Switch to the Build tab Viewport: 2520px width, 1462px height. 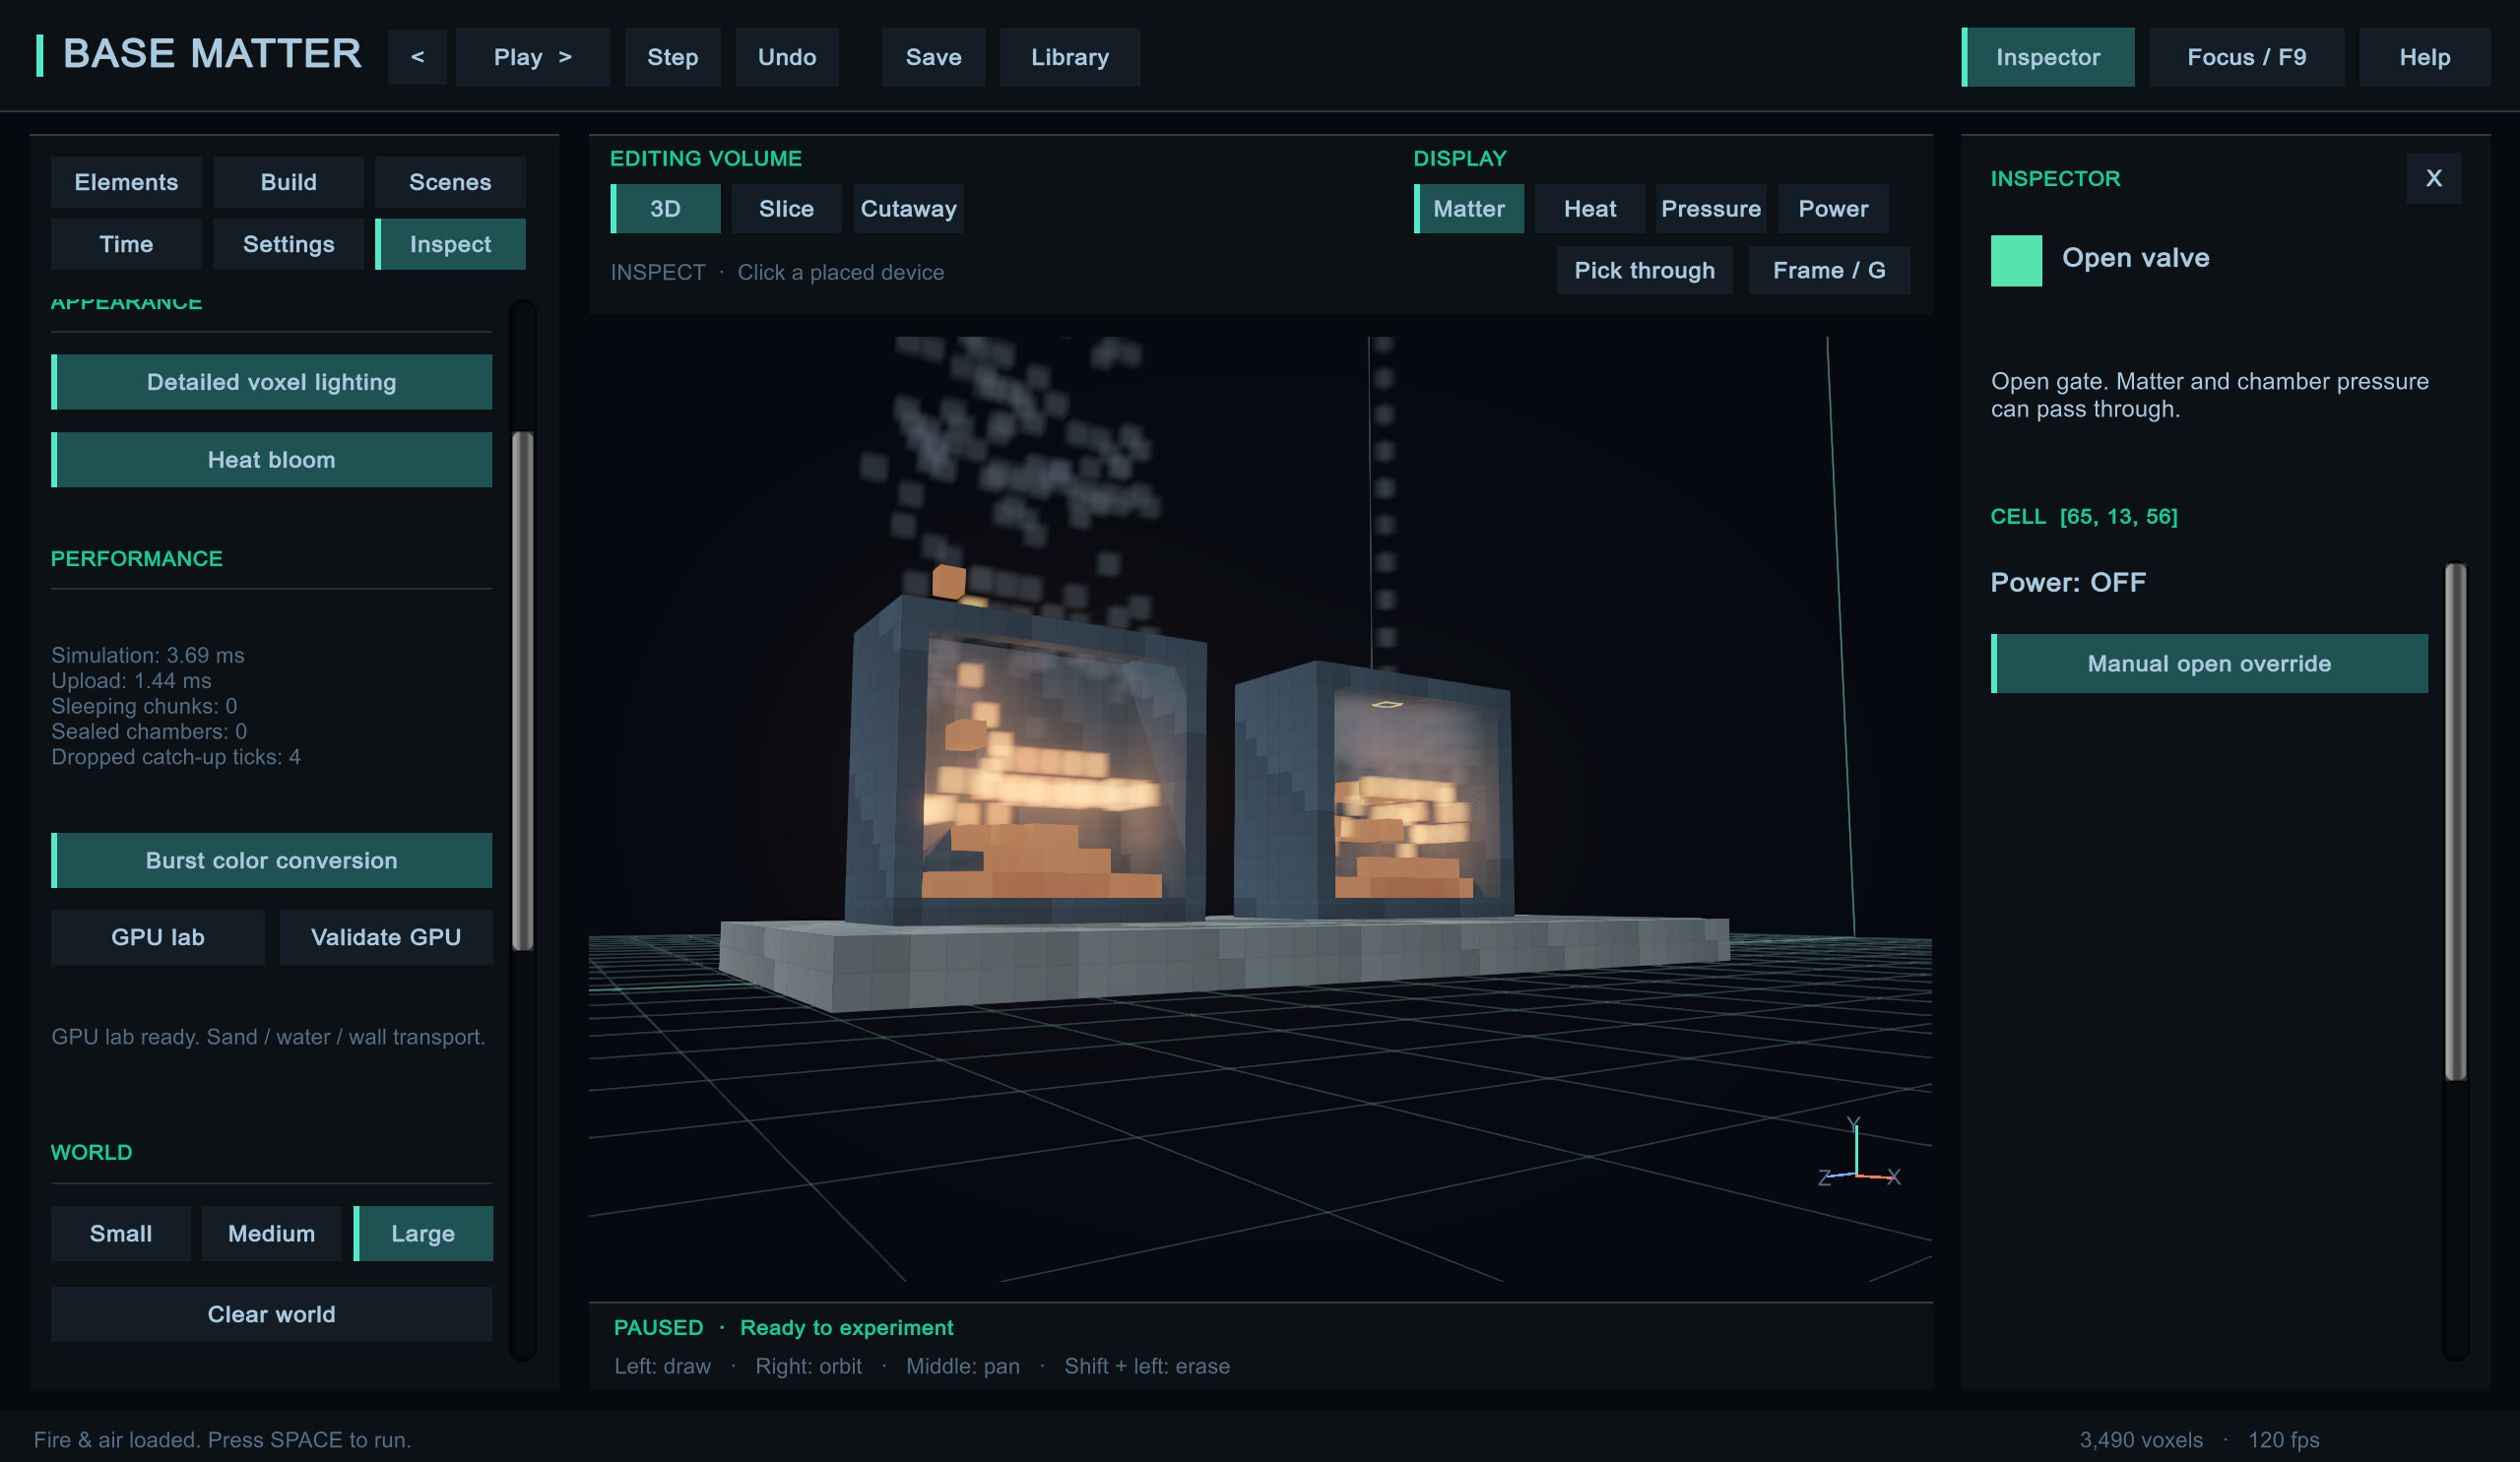[289, 182]
